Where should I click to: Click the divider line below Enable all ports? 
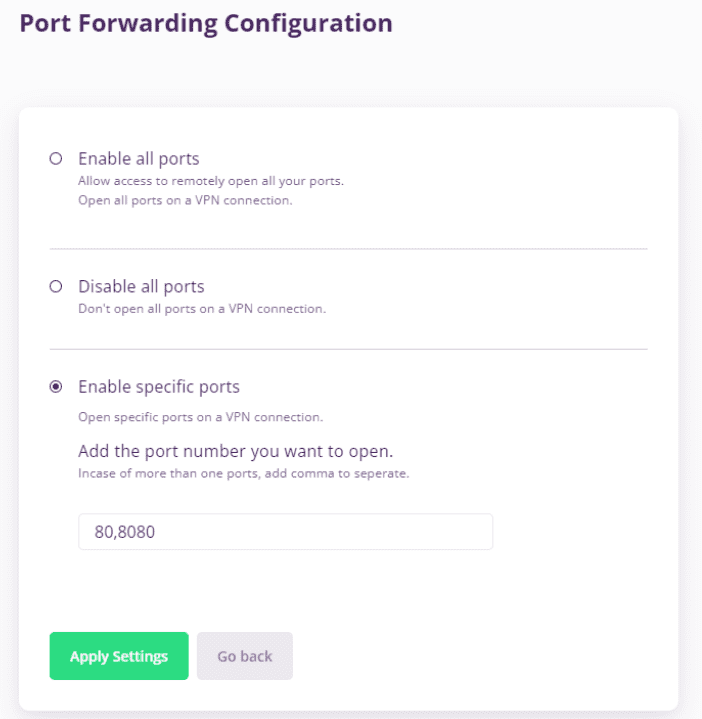click(x=348, y=249)
